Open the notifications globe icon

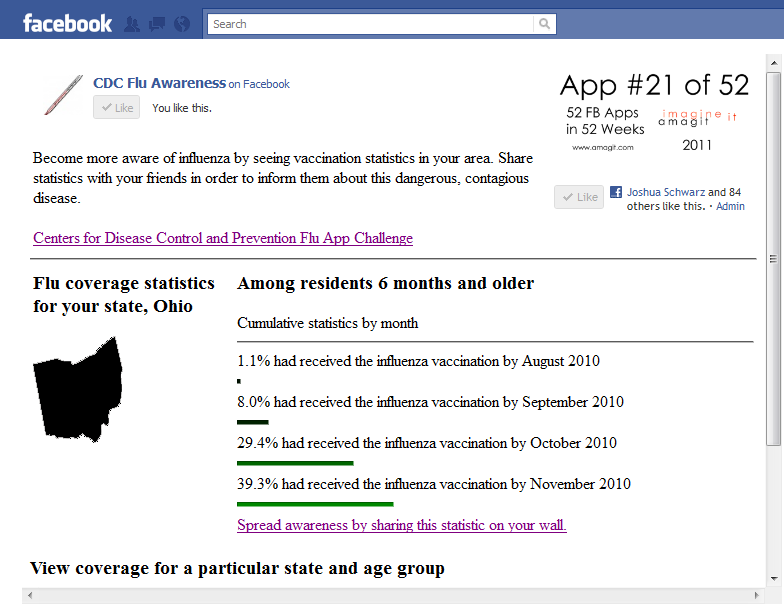coord(182,24)
